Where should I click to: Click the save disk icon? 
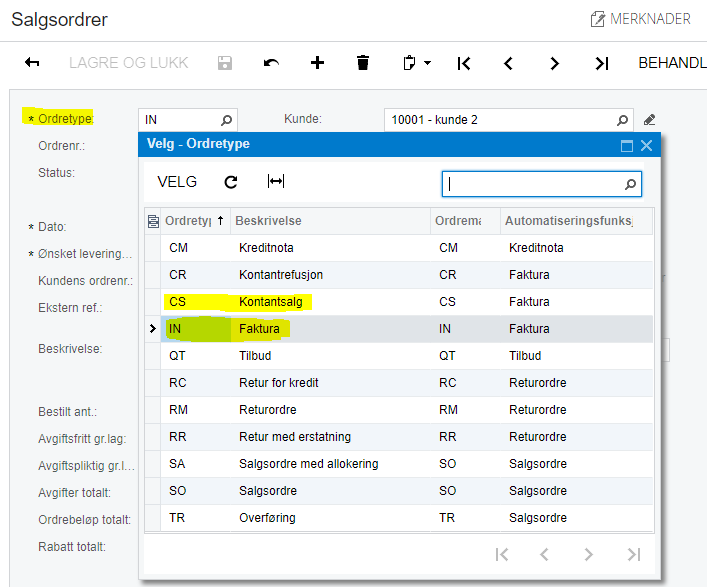pos(225,63)
